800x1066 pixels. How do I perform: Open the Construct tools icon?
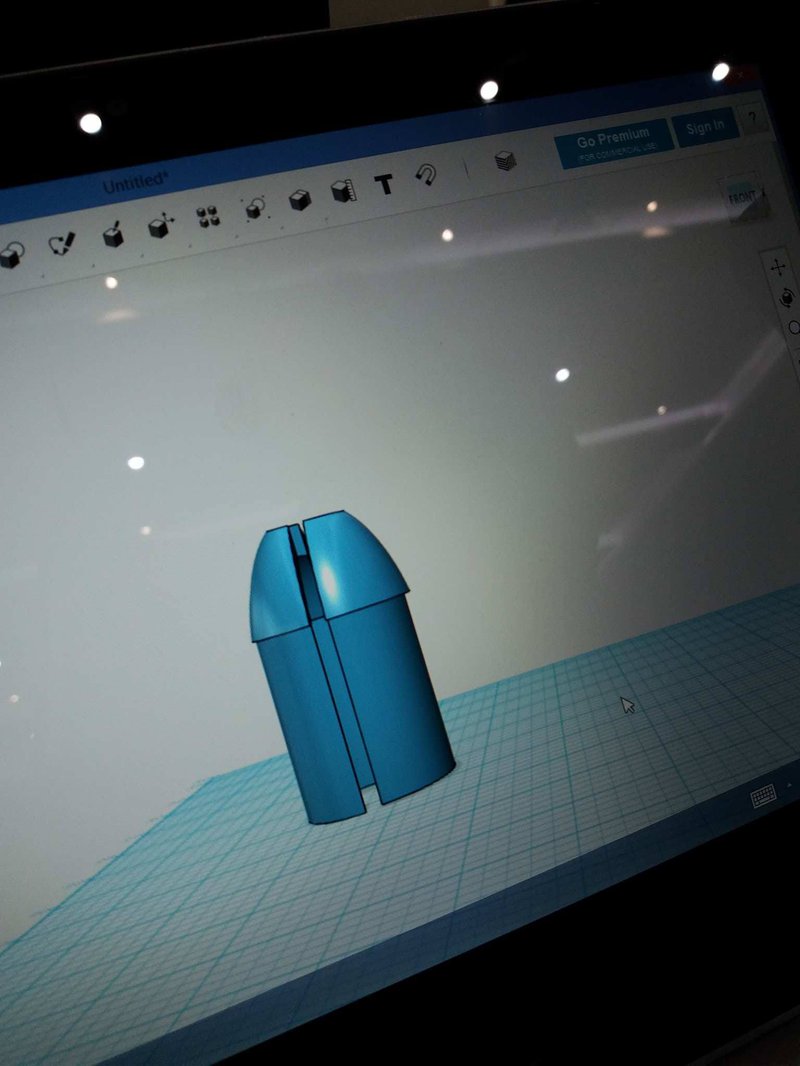(x=113, y=235)
